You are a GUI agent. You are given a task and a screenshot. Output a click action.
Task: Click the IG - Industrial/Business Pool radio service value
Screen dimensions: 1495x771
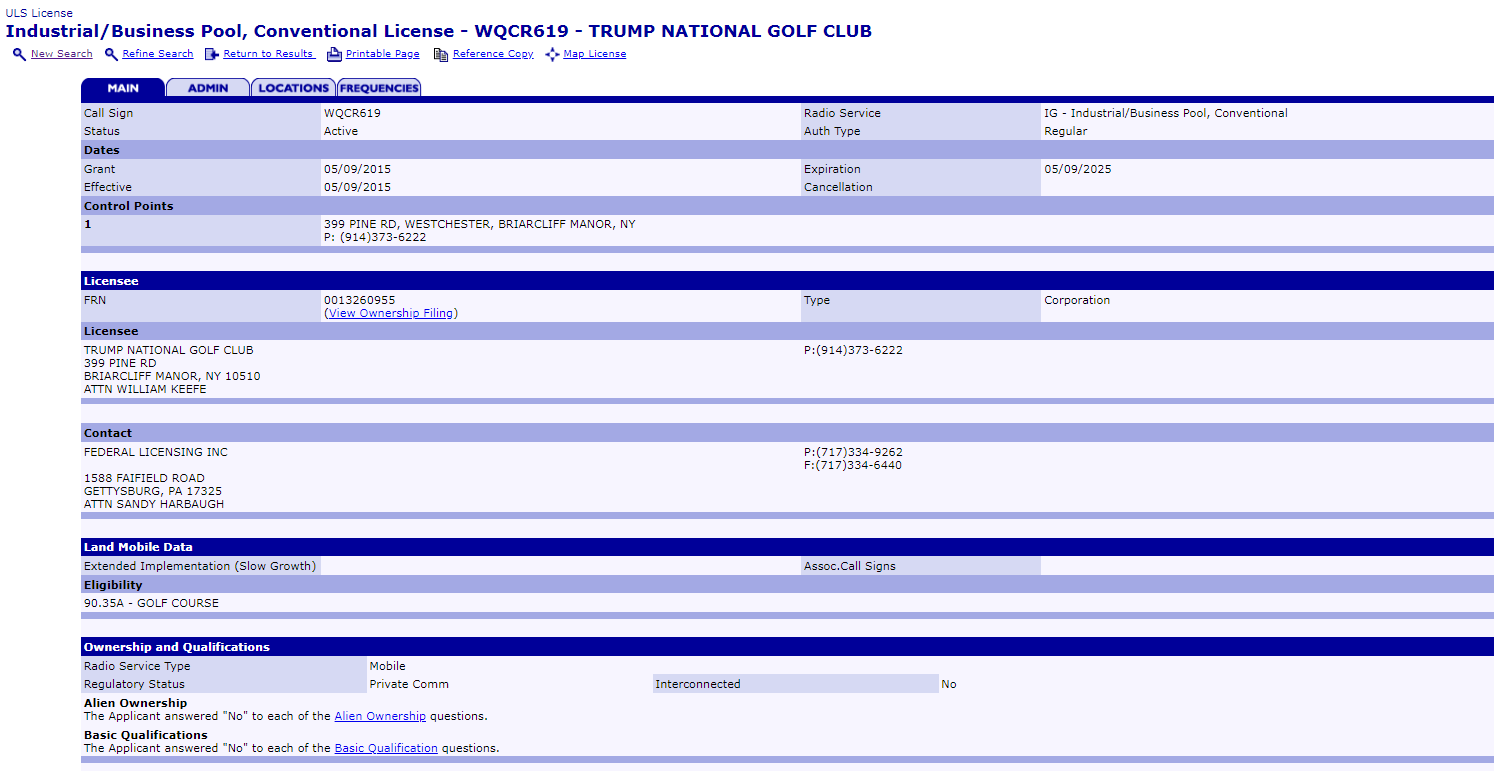coord(1166,113)
